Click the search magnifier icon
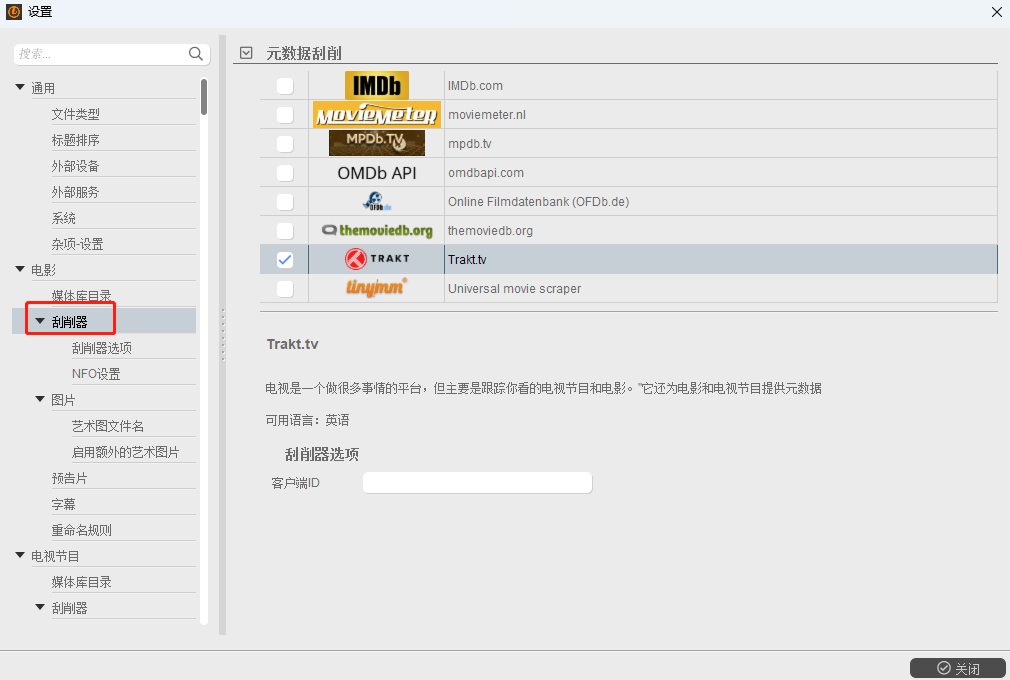 196,53
